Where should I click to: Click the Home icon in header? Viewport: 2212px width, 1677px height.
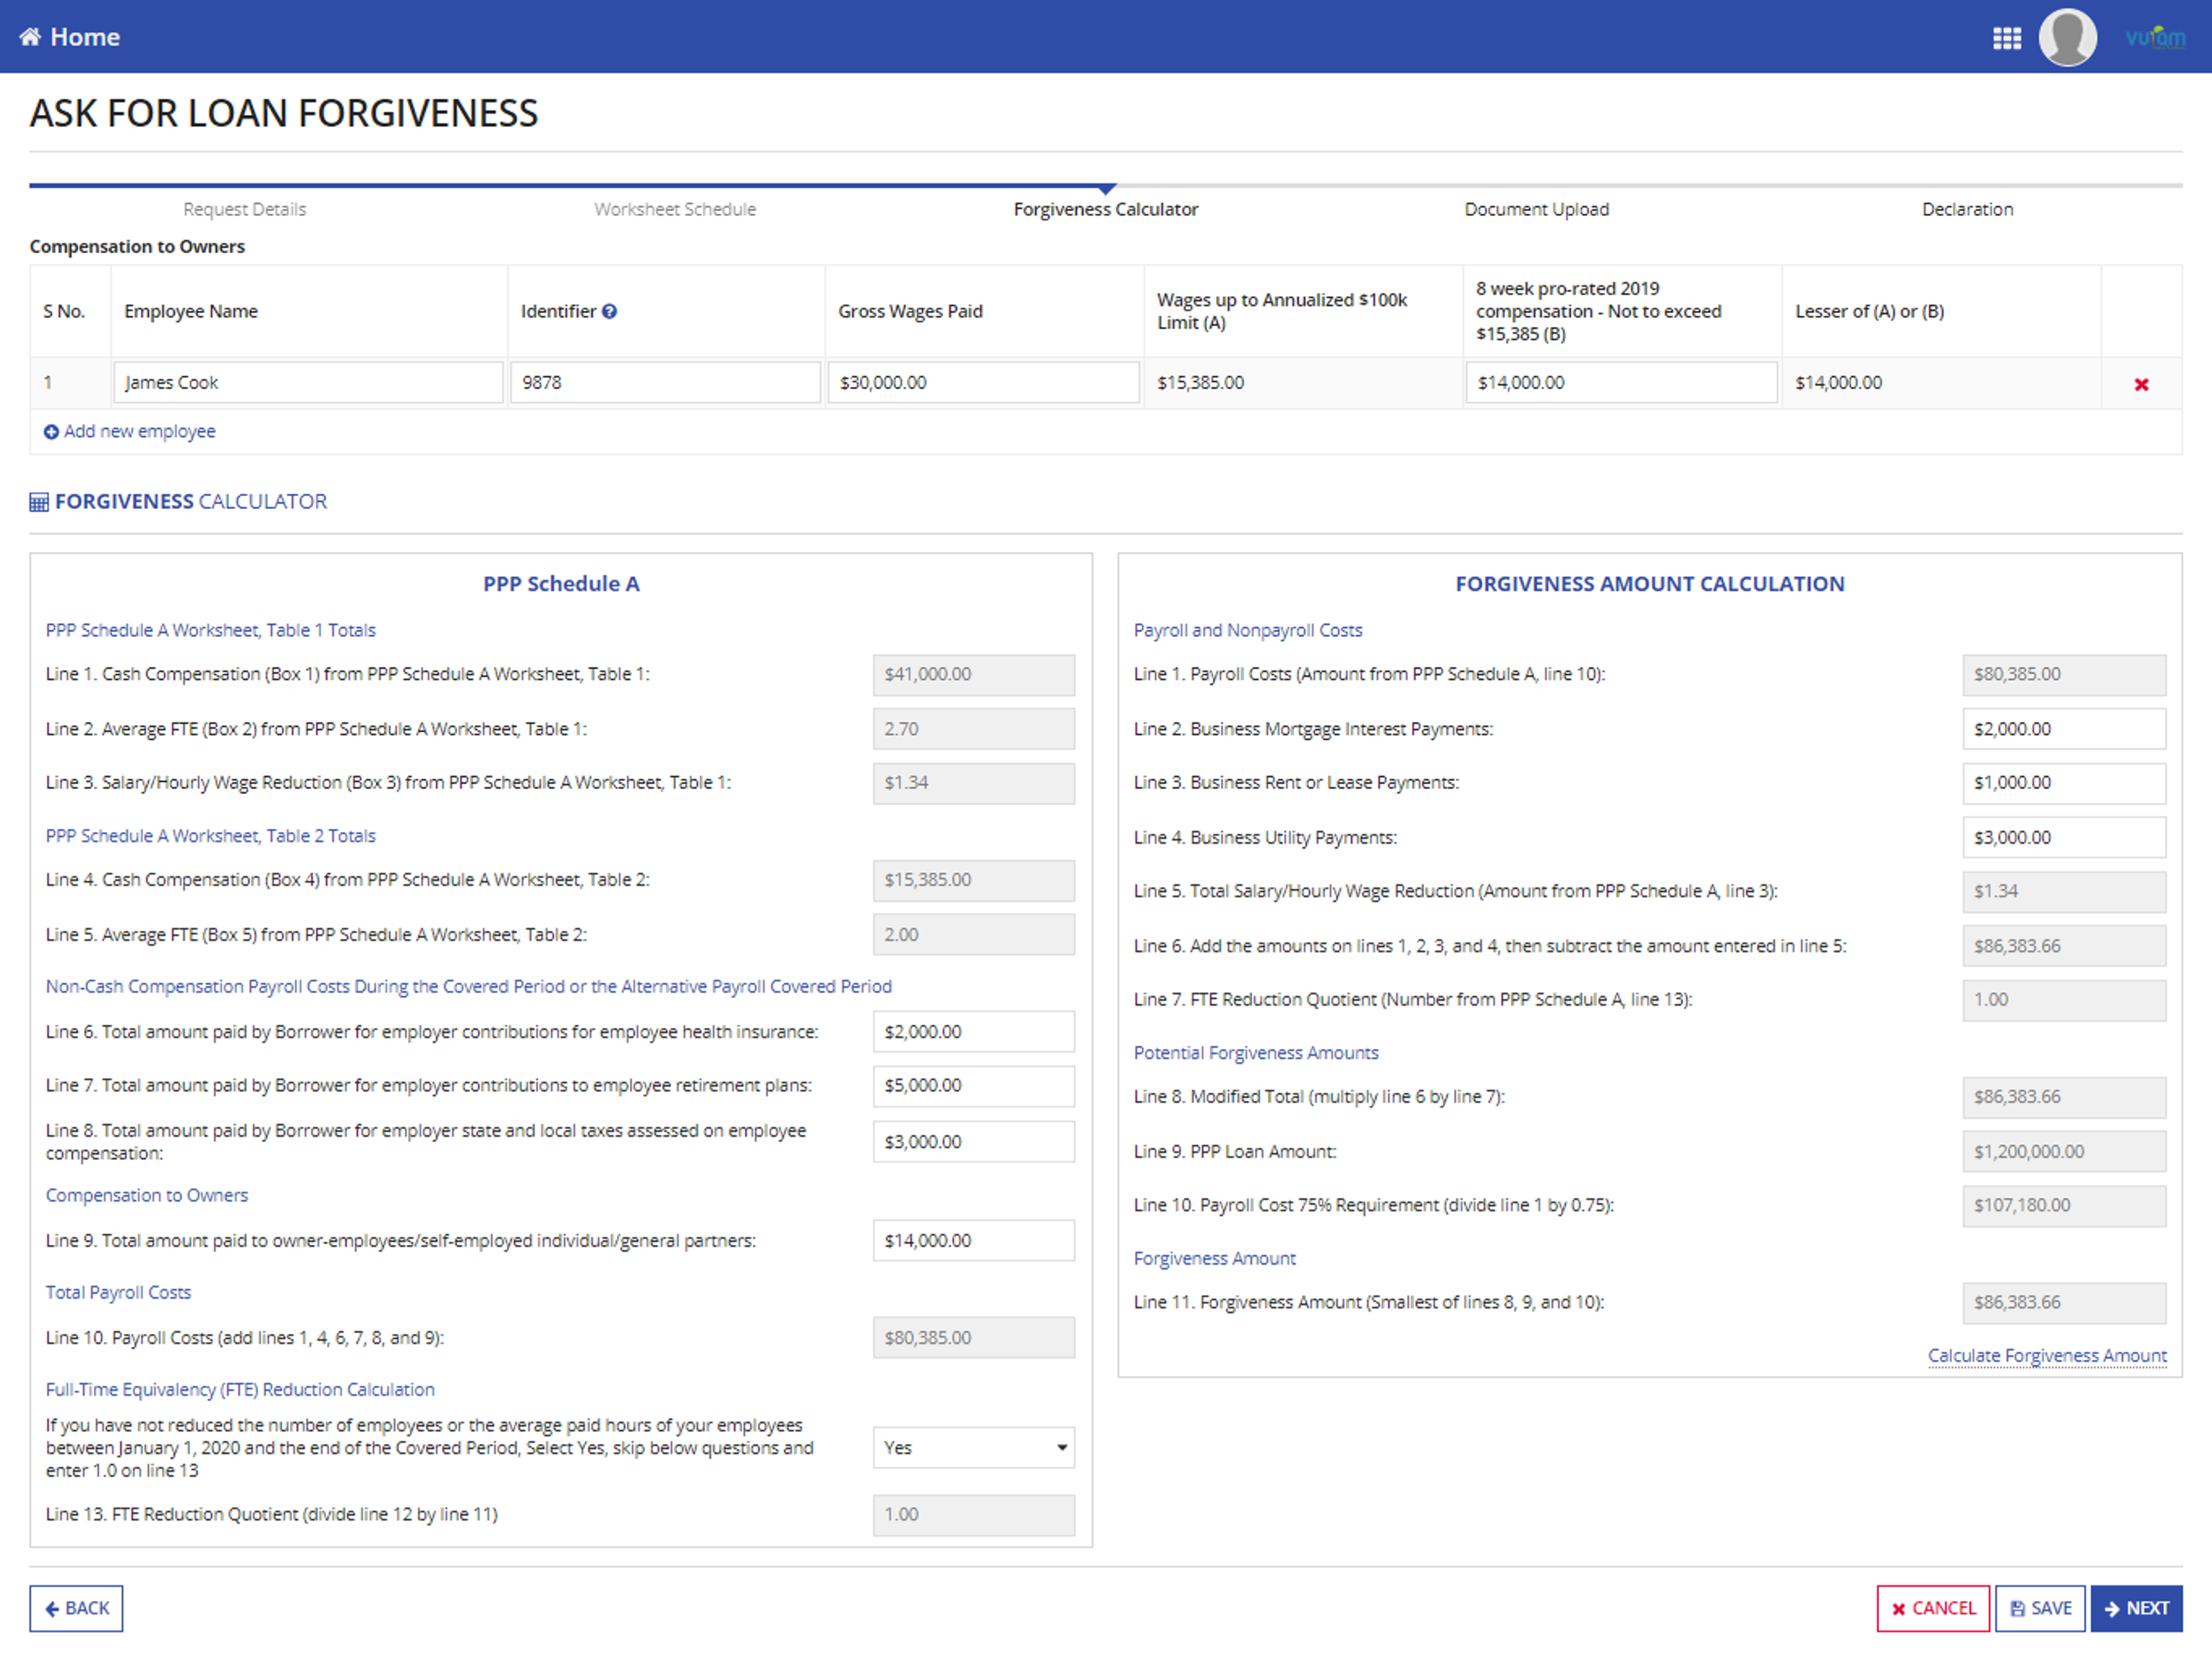[x=30, y=37]
